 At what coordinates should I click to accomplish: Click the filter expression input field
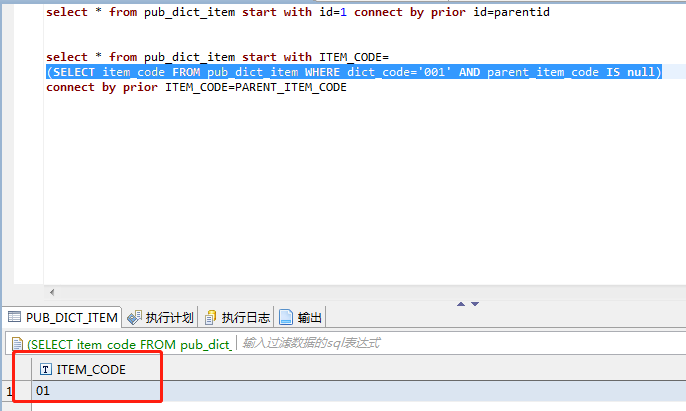tap(462, 343)
